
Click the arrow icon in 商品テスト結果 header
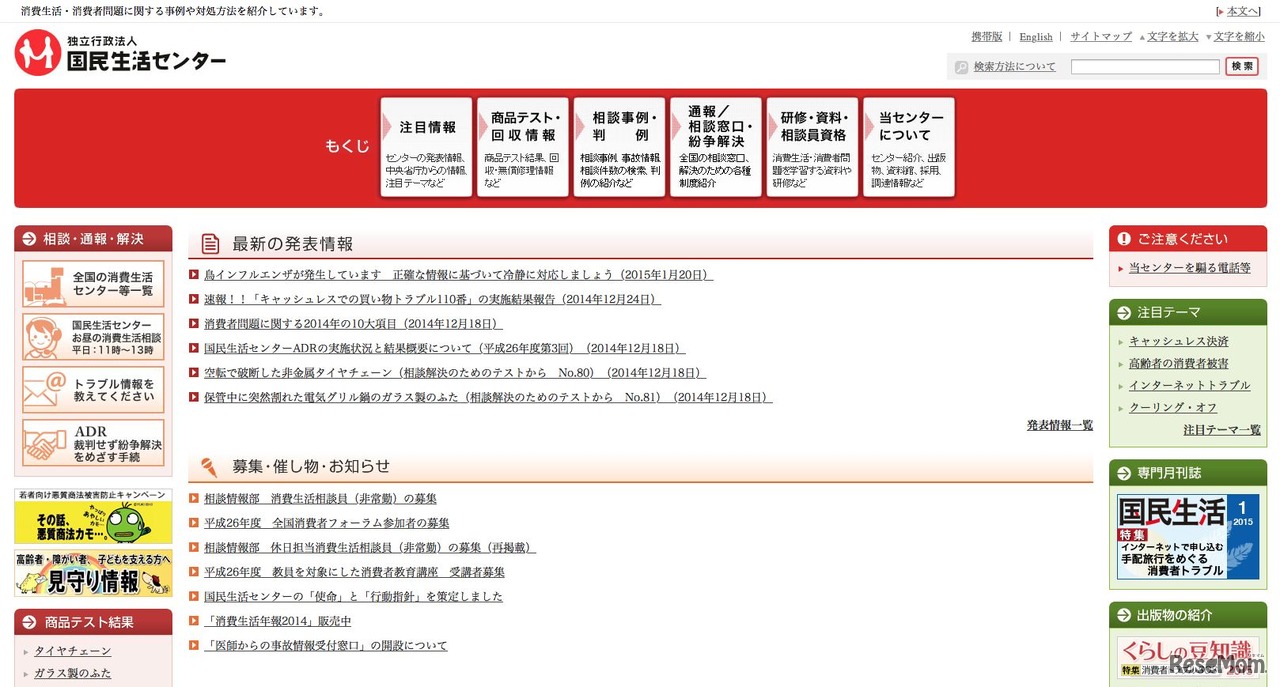coord(30,622)
